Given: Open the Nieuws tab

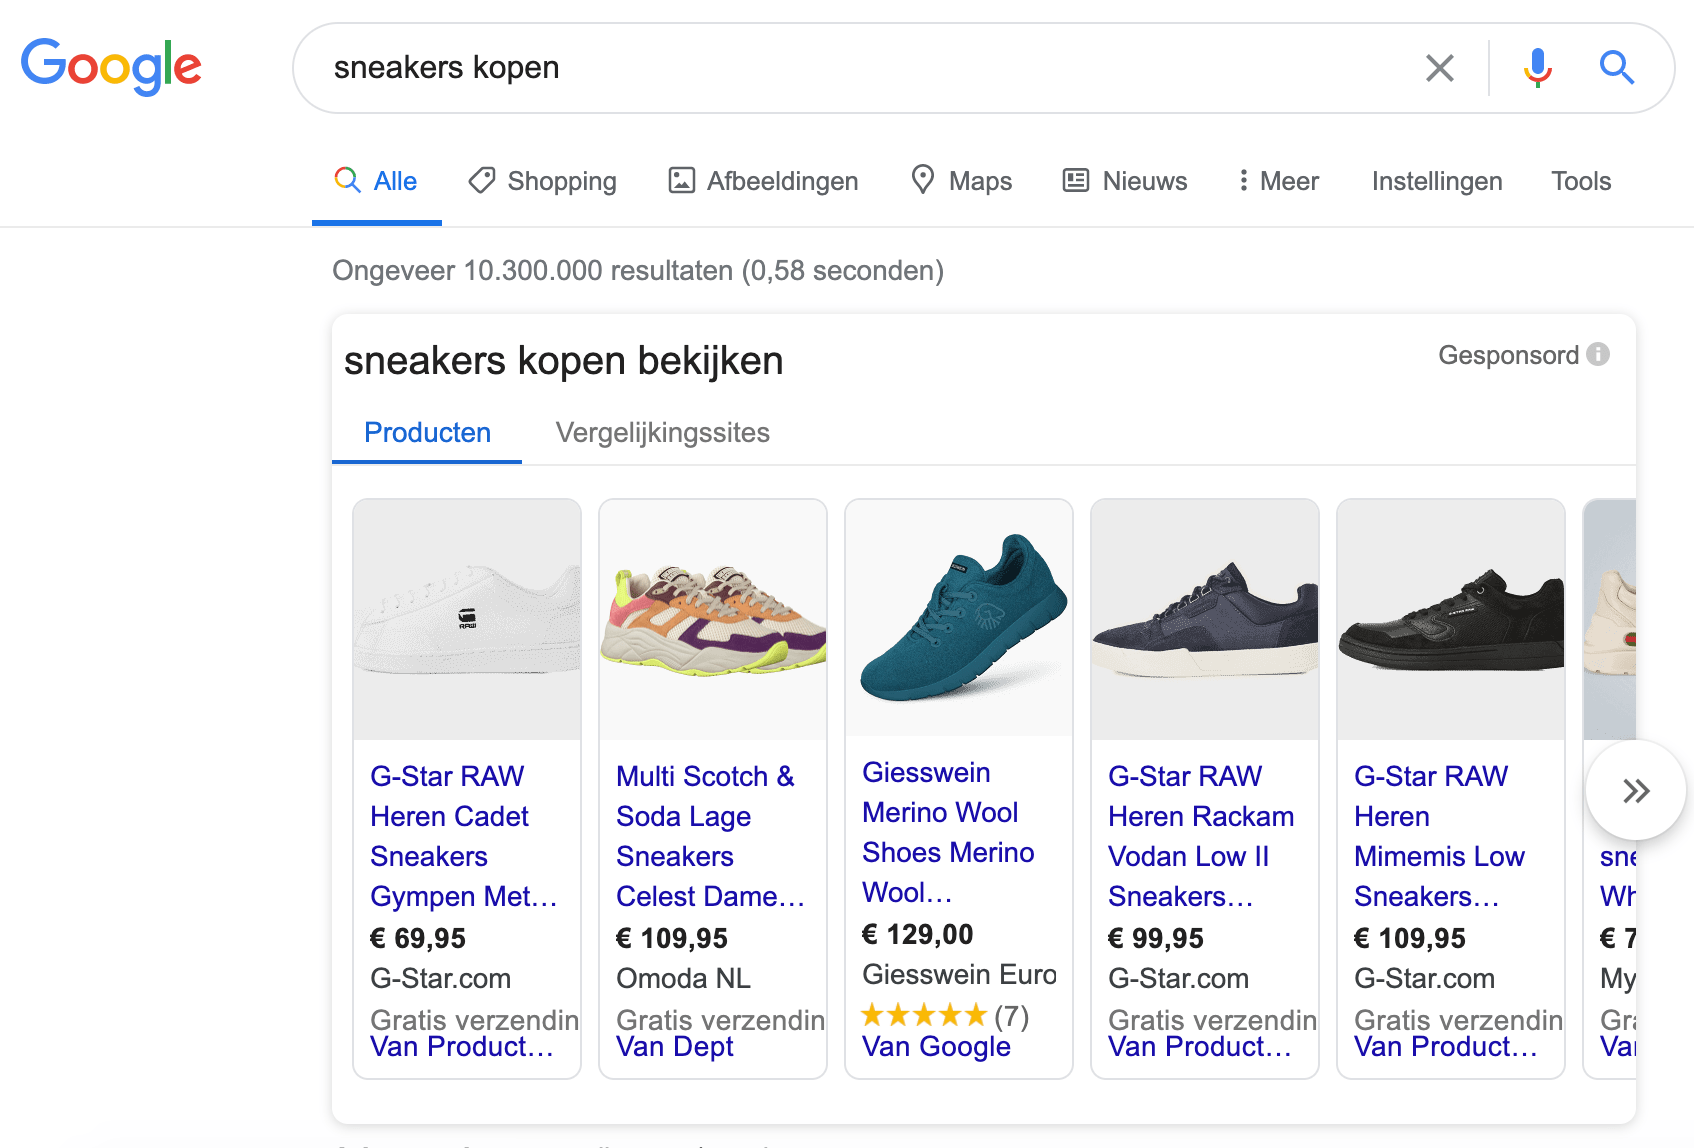Looking at the screenshot, I should coord(1125,181).
